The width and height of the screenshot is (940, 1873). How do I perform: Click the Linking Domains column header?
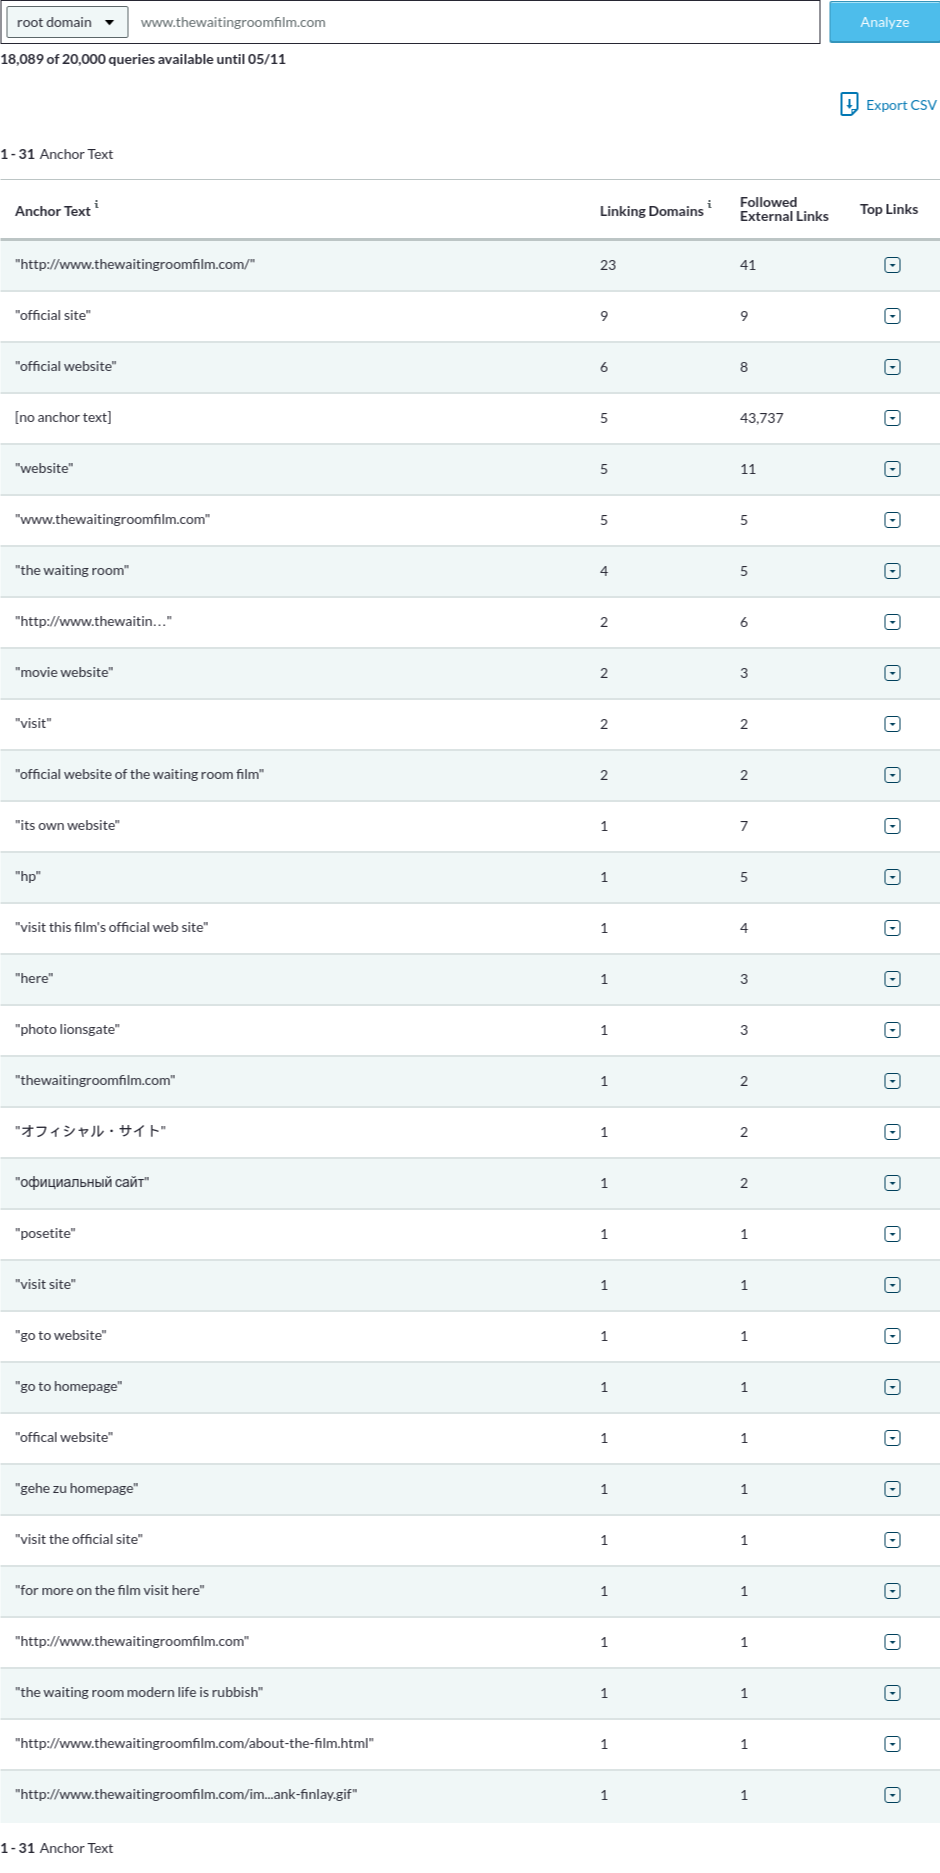click(x=651, y=211)
